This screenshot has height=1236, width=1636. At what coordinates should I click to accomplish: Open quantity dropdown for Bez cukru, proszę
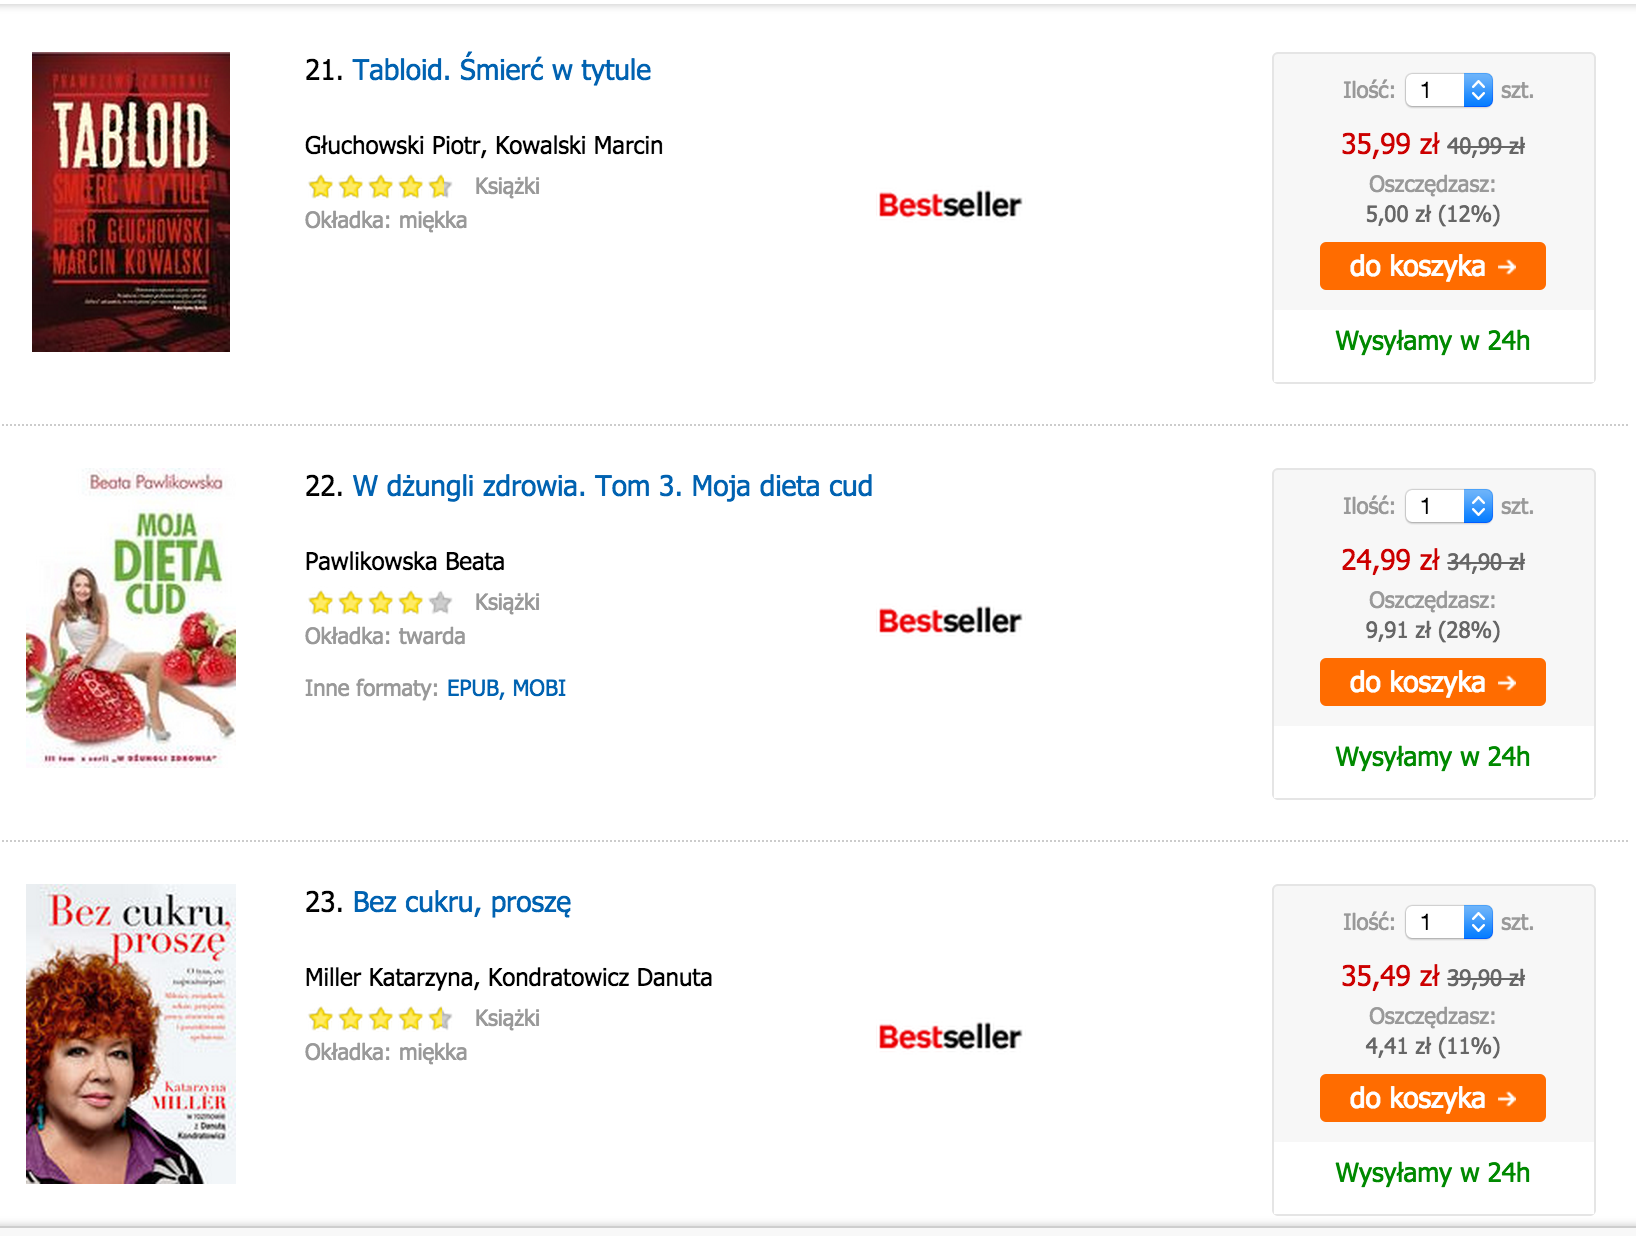[x=1449, y=922]
